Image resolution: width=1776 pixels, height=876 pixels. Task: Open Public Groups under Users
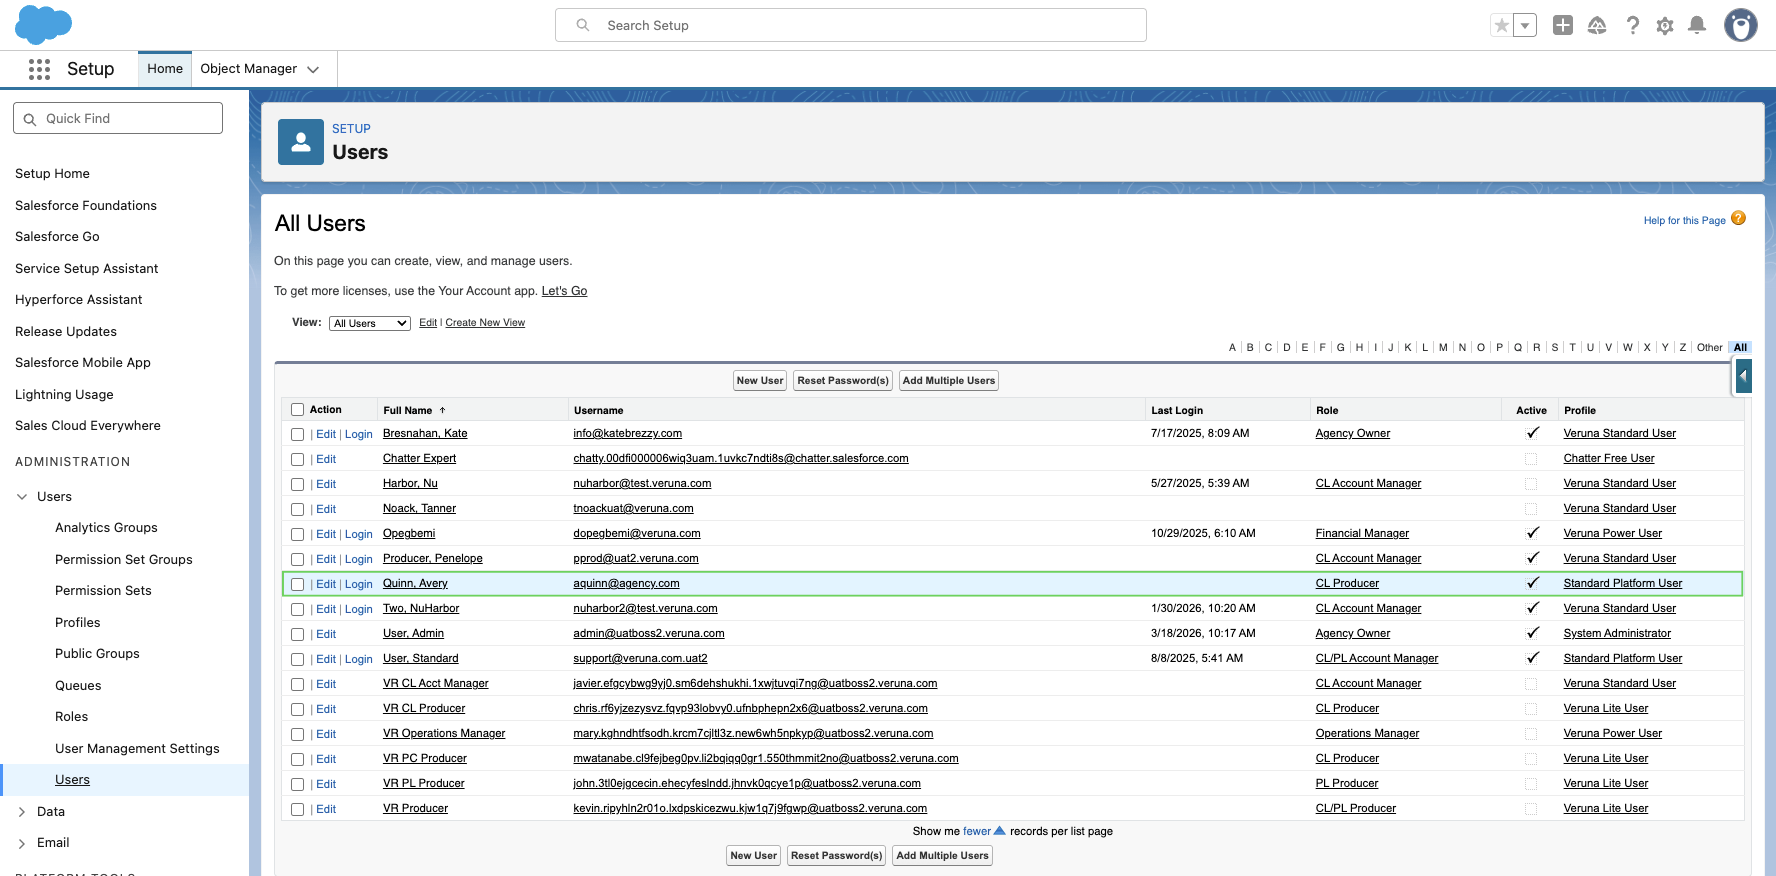point(97,654)
